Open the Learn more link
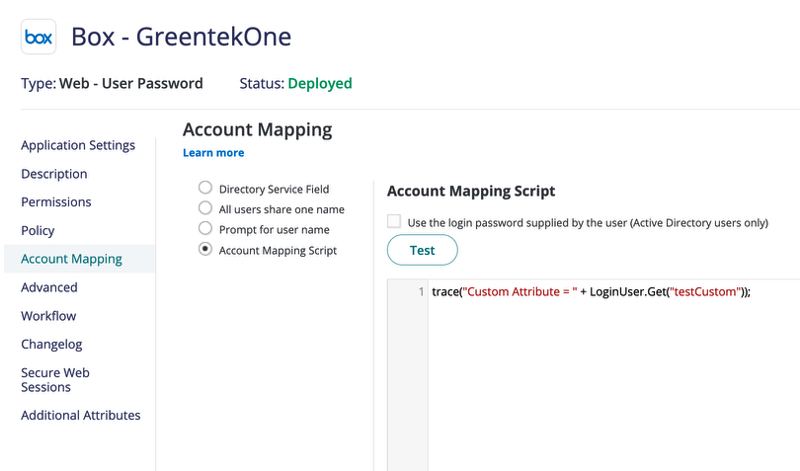 [213, 153]
